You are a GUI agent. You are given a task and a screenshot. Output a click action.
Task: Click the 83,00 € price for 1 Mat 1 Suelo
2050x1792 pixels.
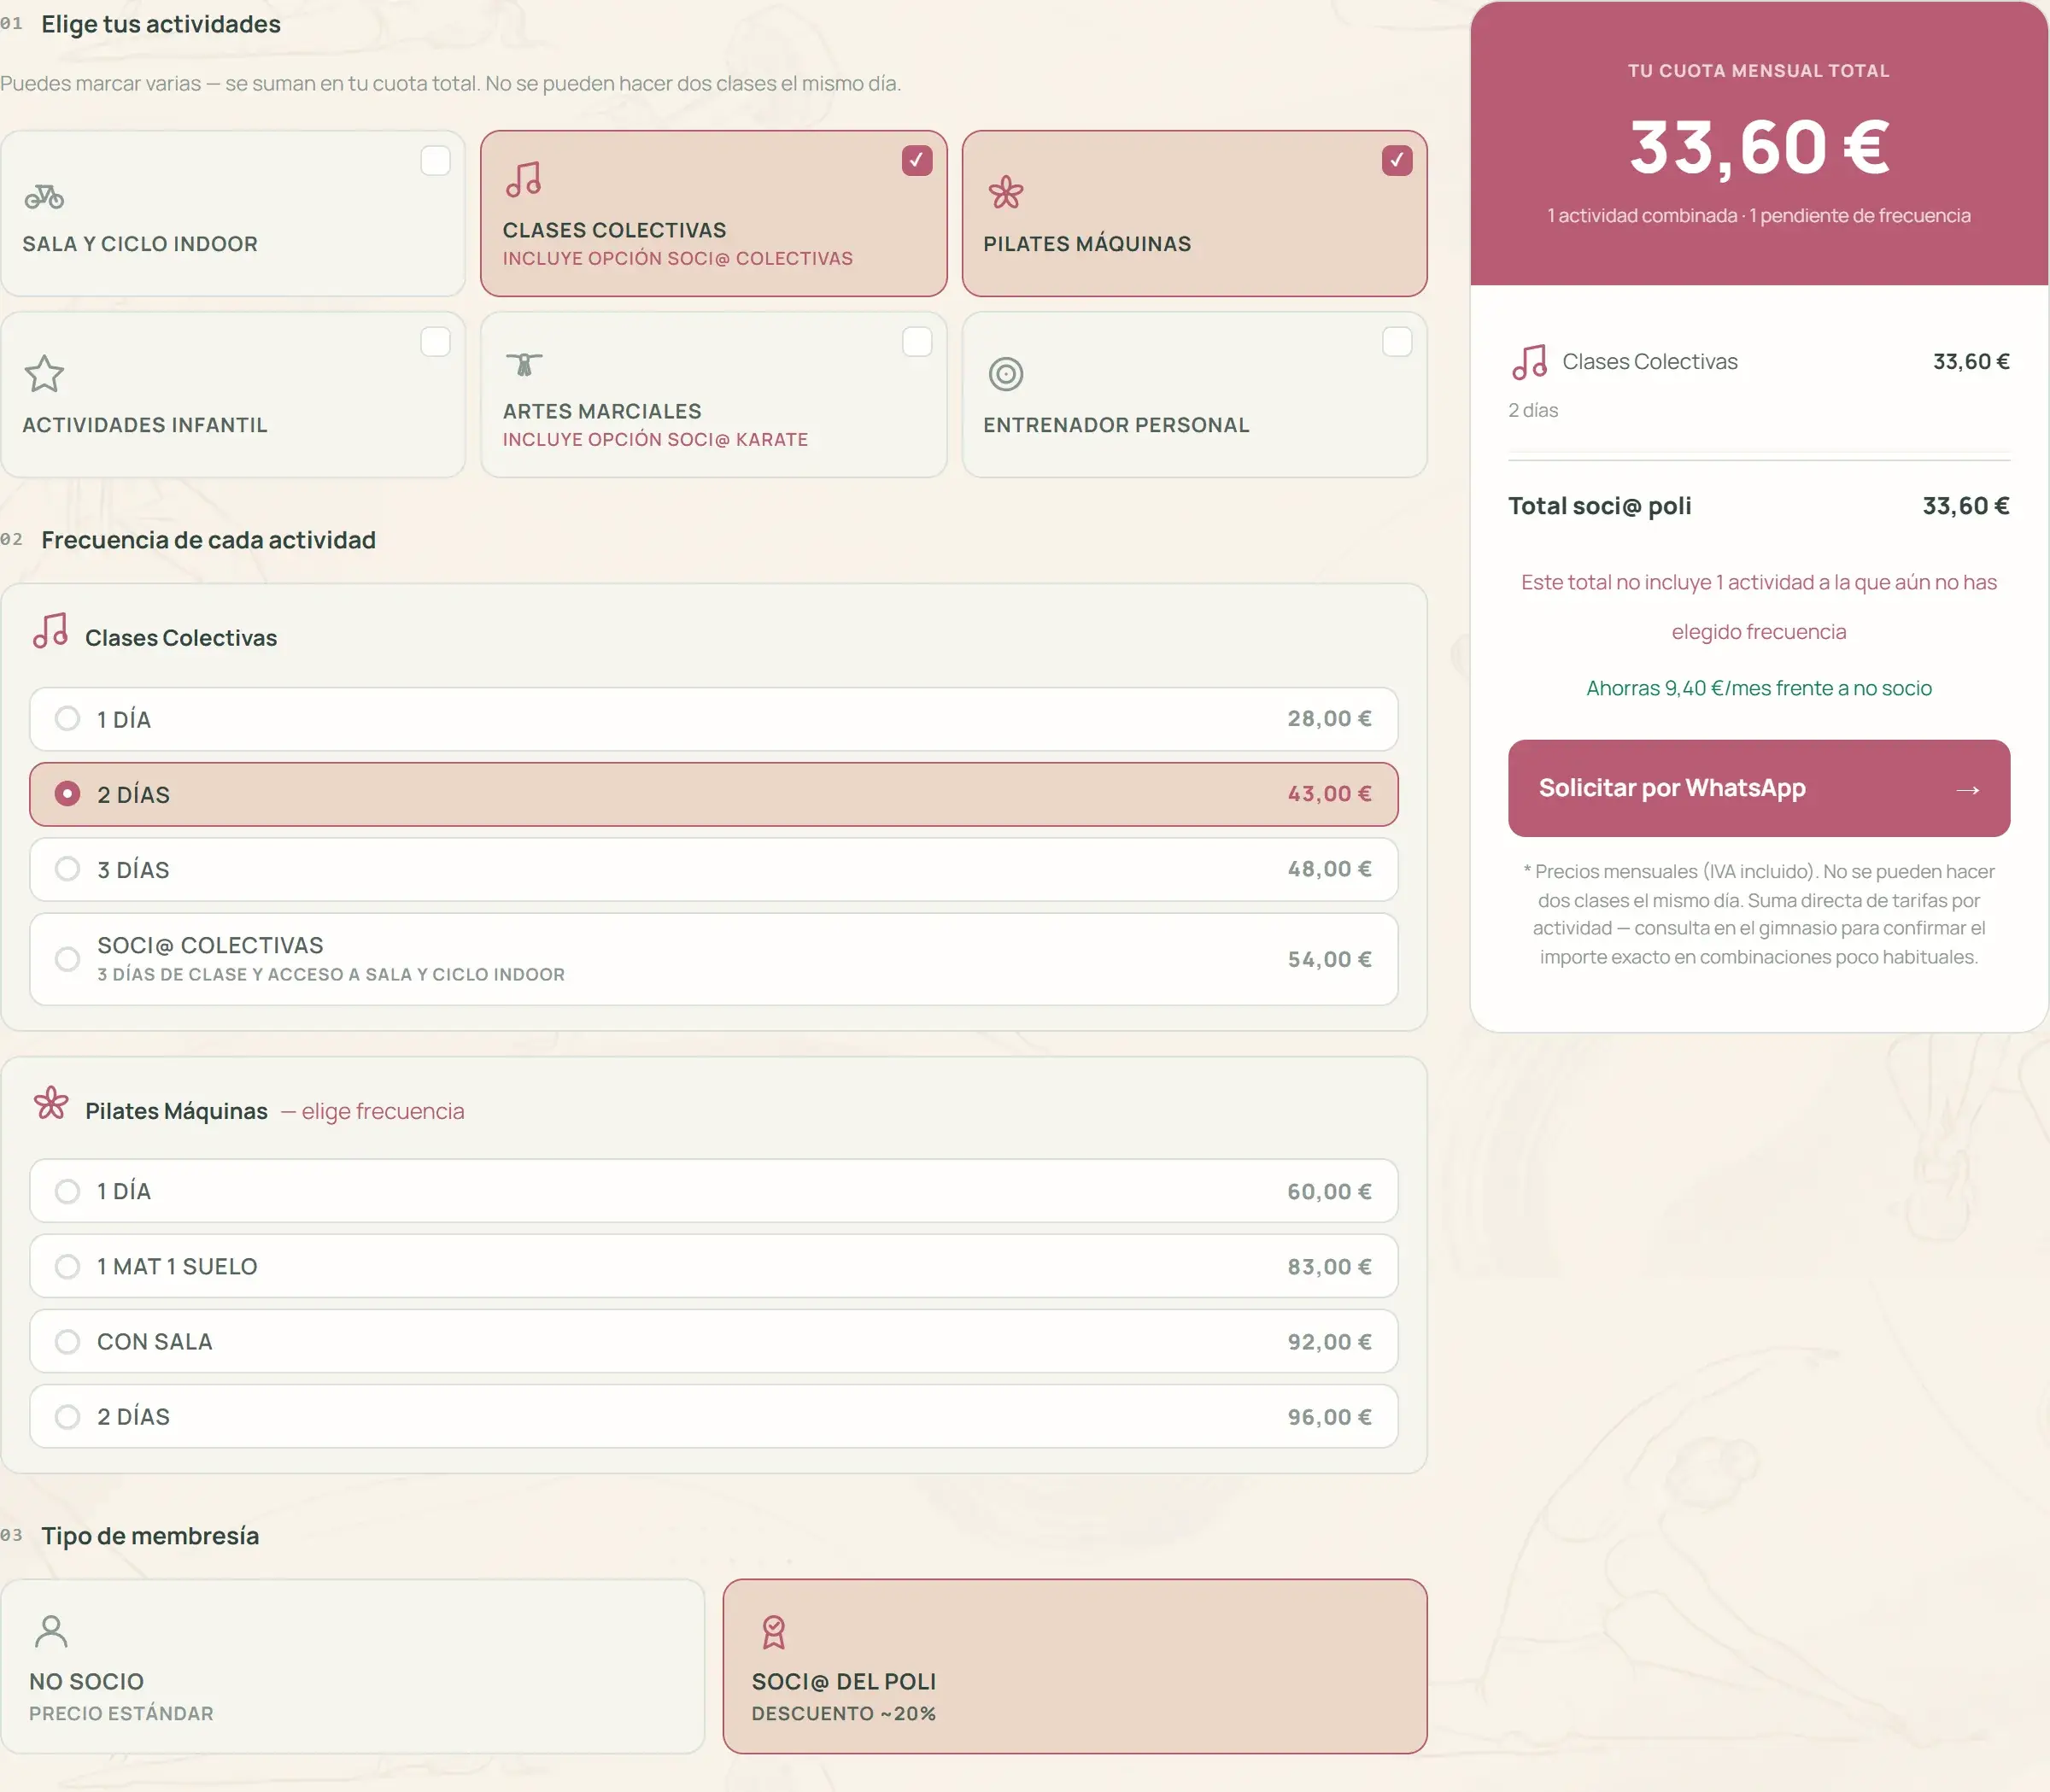(x=1329, y=1266)
